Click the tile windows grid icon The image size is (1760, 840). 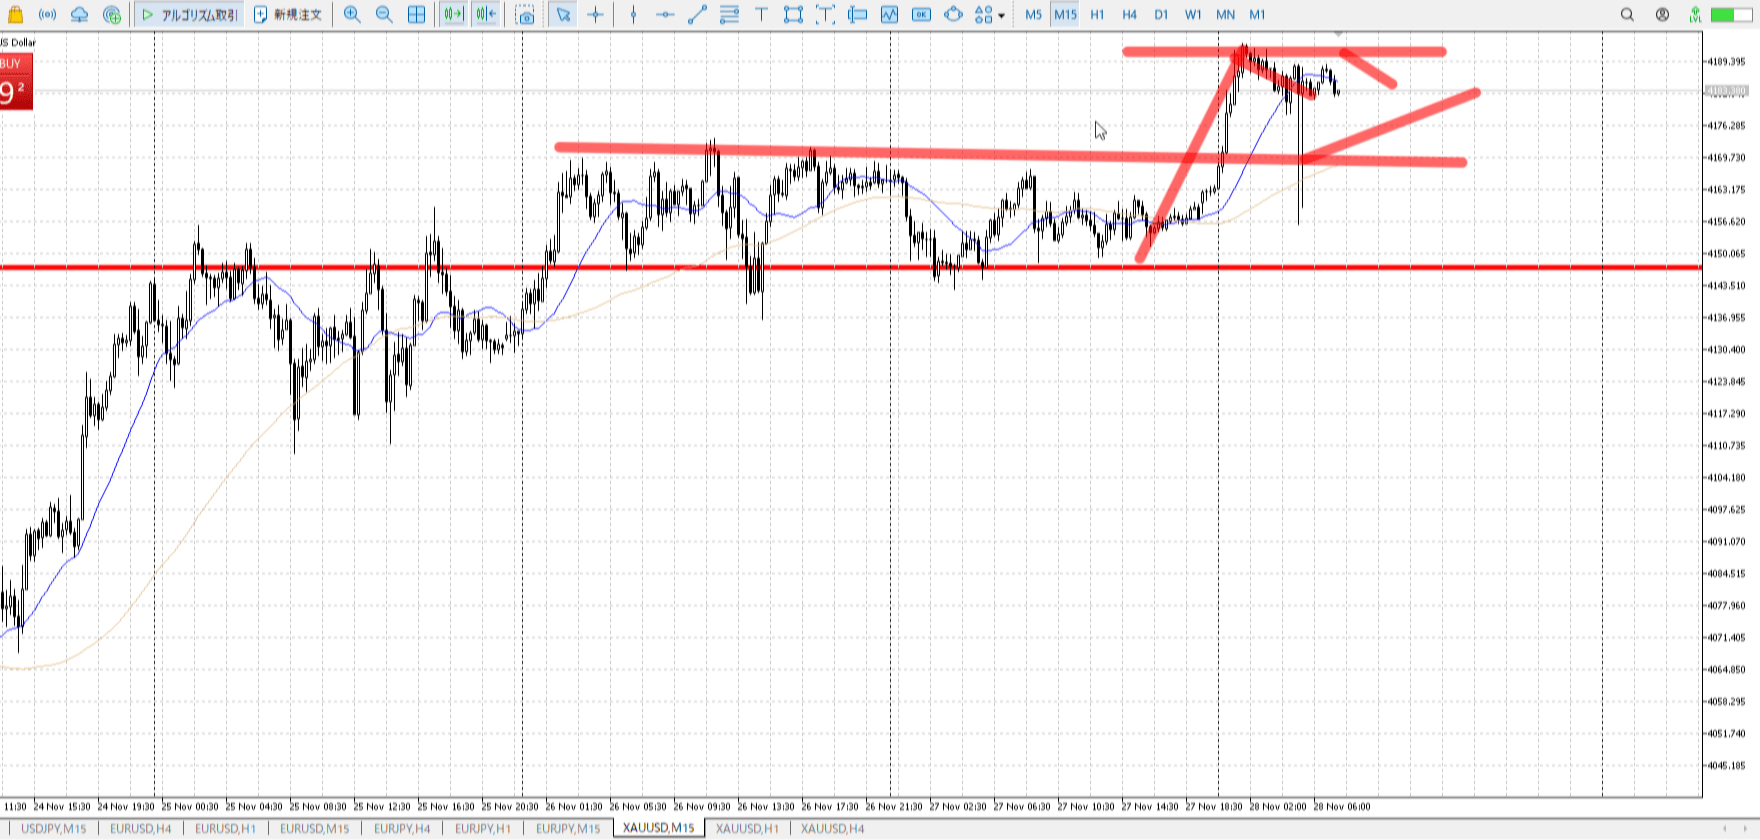tap(417, 15)
